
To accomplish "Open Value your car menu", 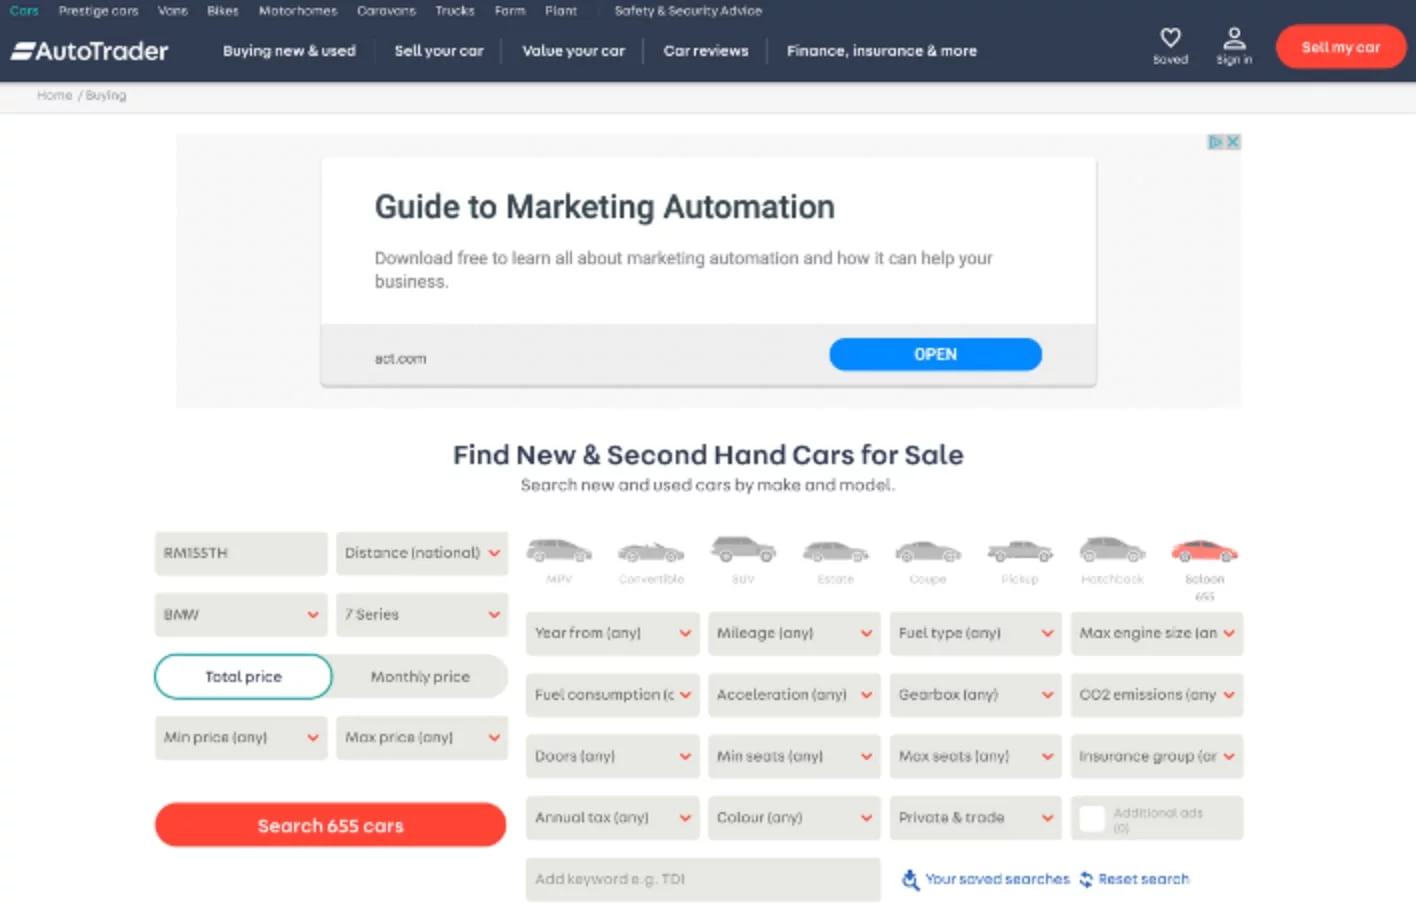I will pos(573,51).
